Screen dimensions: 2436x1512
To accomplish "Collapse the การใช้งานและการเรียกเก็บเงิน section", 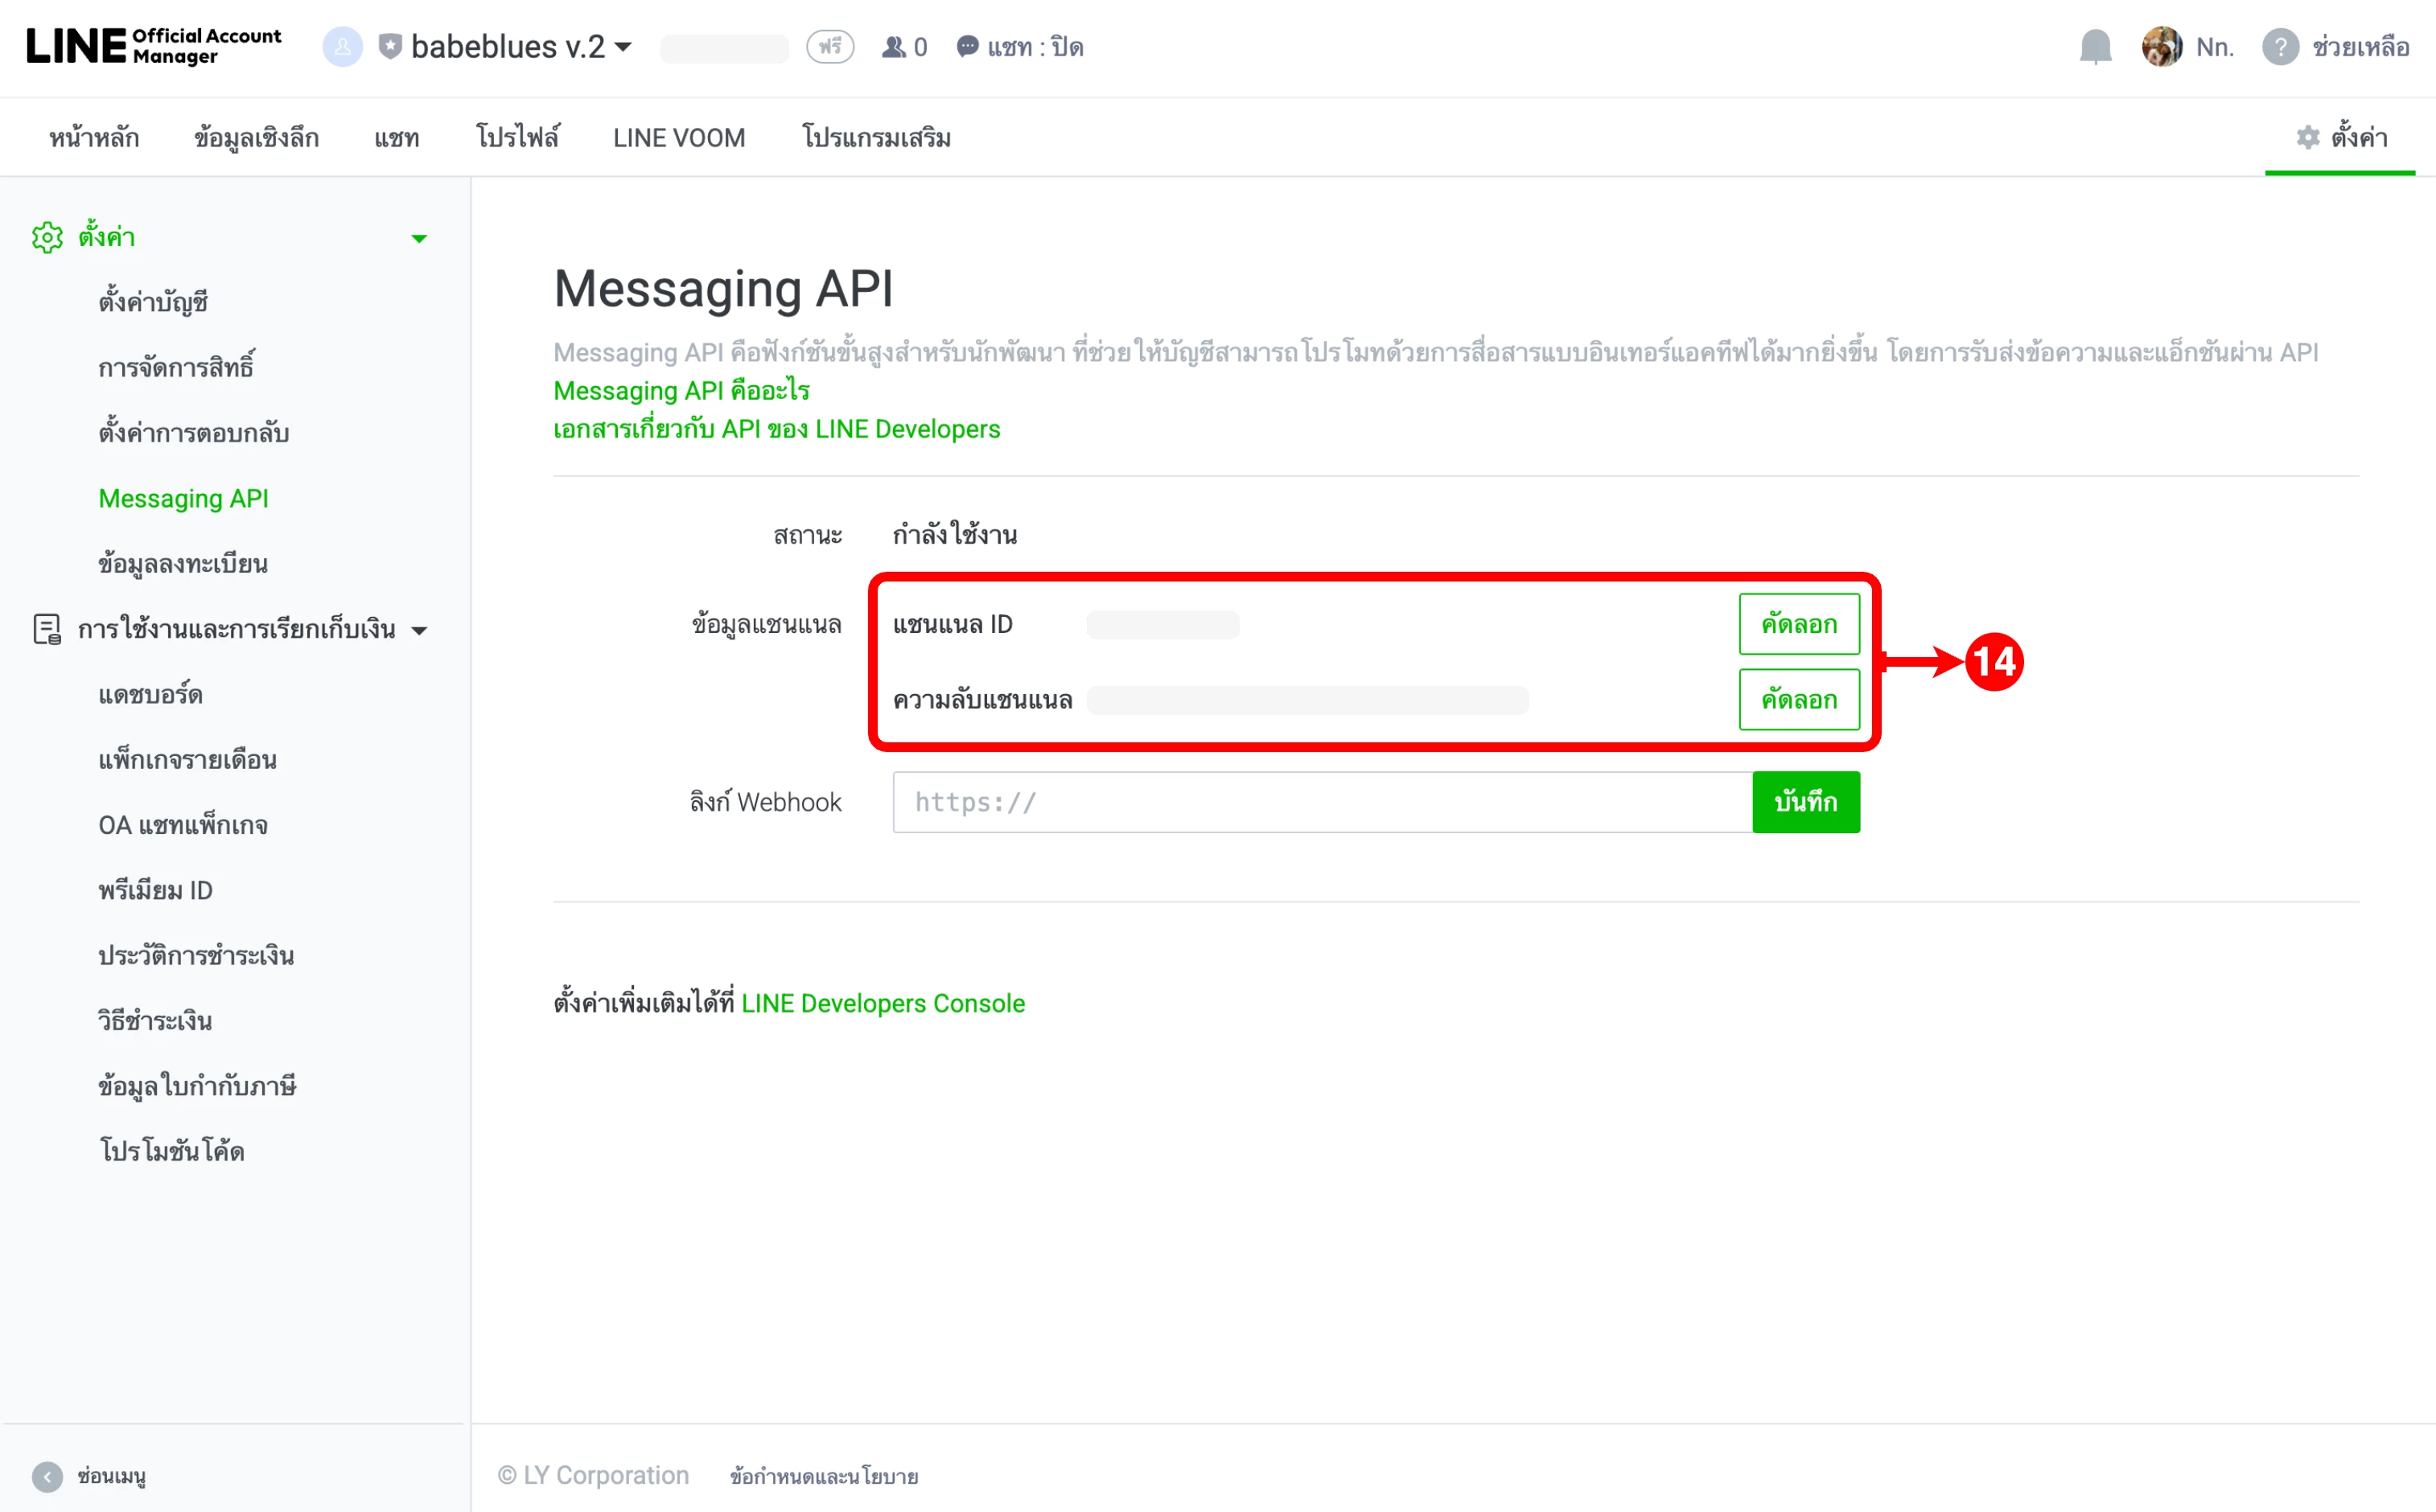I will (x=420, y=630).
